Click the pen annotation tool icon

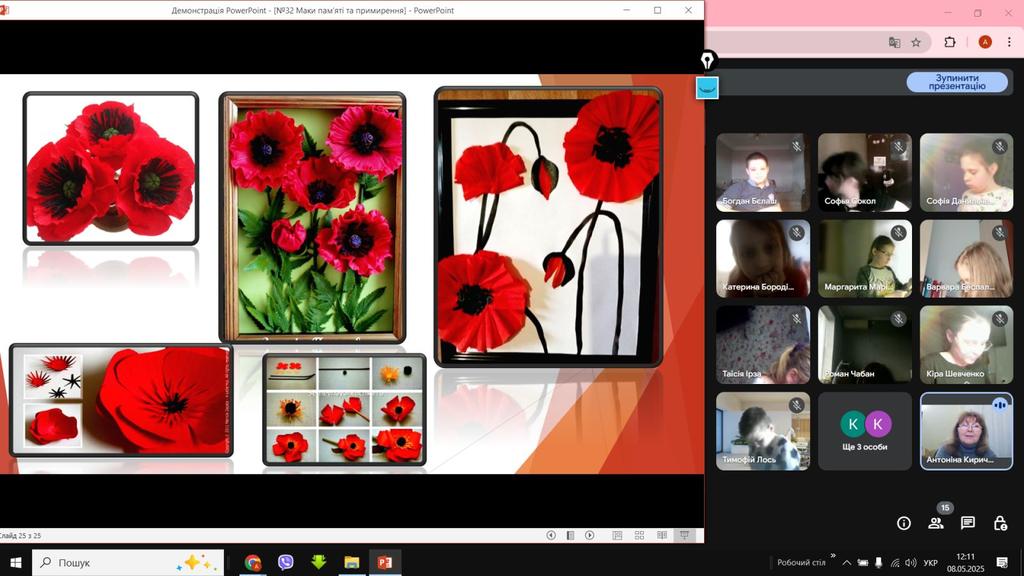tap(708, 61)
